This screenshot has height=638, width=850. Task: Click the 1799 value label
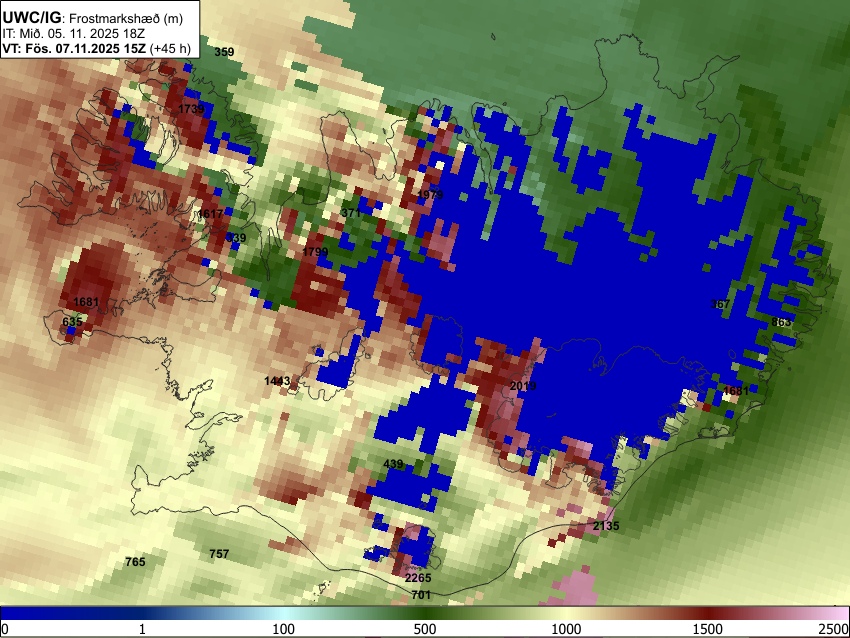click(x=315, y=252)
